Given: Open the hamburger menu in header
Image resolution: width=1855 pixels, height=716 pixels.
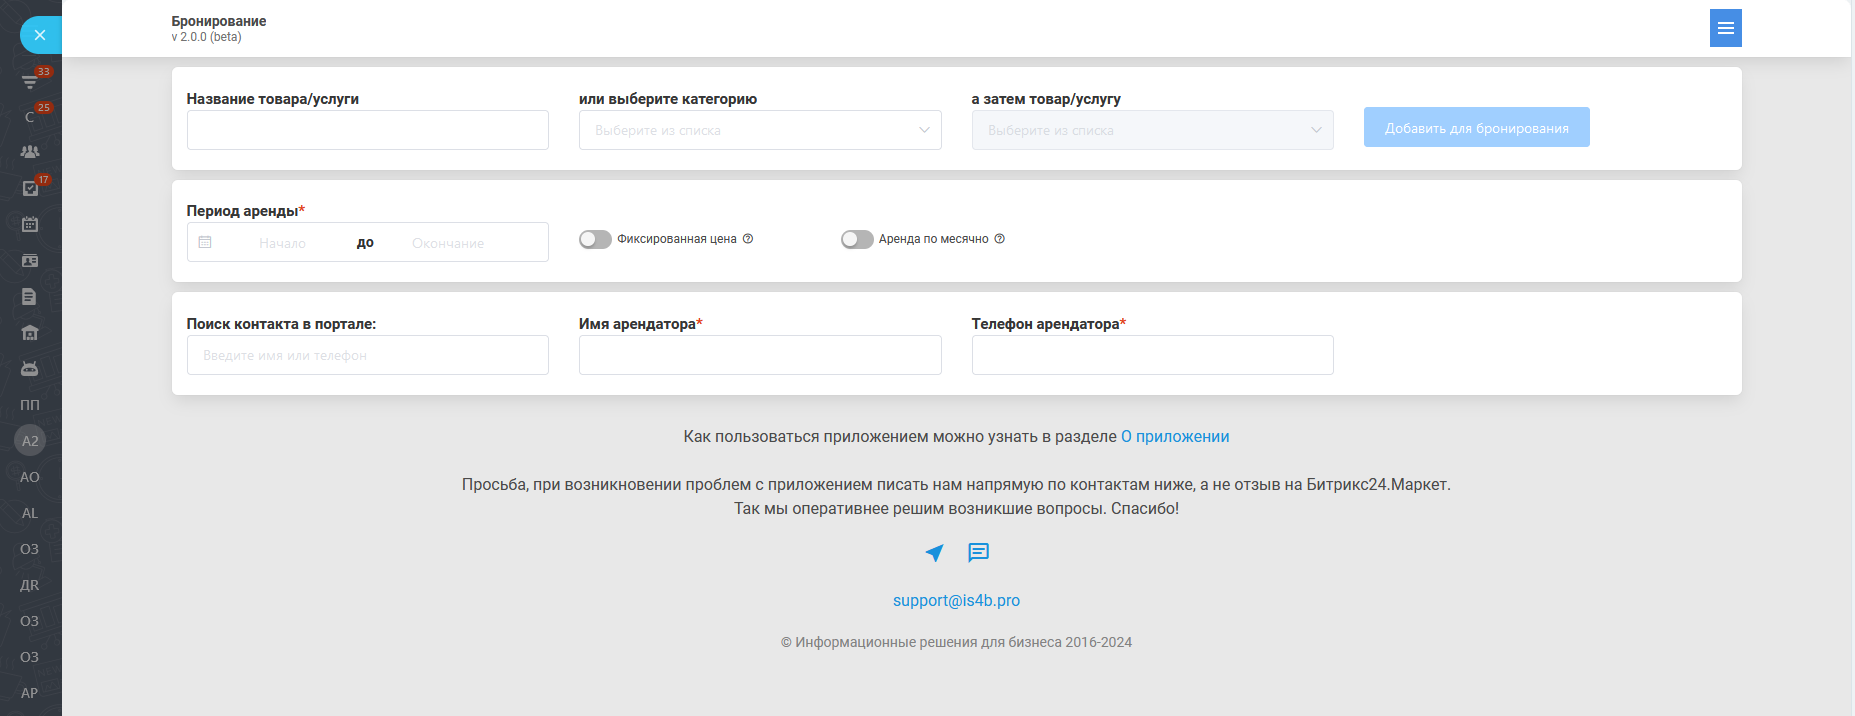Looking at the screenshot, I should point(1725,28).
